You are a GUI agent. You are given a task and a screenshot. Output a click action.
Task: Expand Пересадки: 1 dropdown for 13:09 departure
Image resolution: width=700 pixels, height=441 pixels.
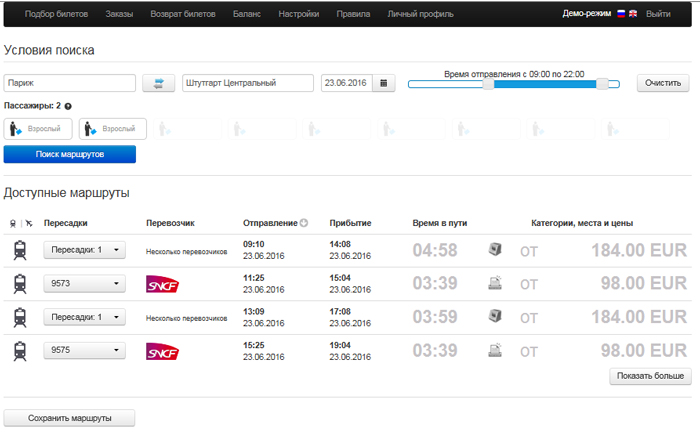click(84, 317)
